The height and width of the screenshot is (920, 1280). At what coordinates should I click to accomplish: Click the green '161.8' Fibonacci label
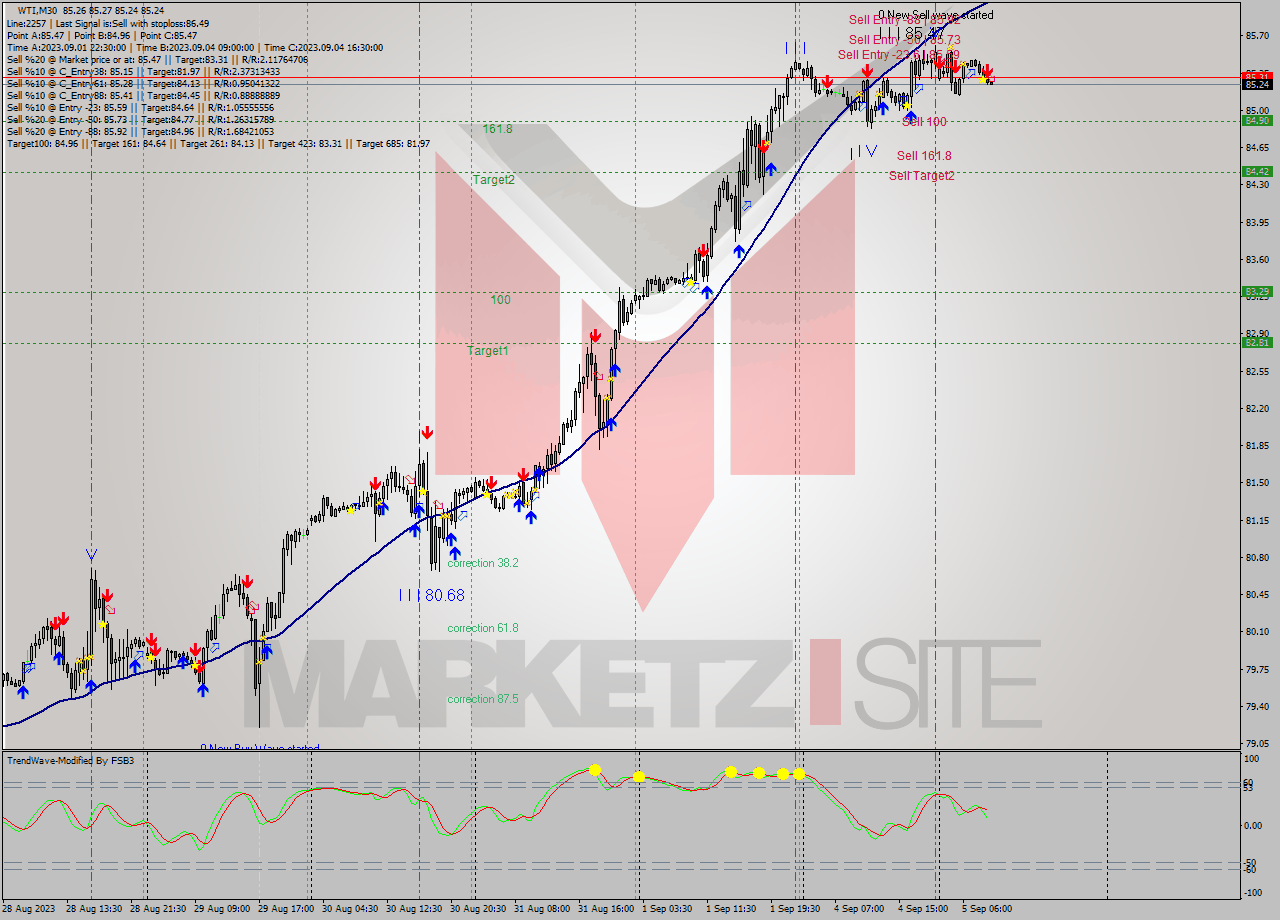[497, 129]
